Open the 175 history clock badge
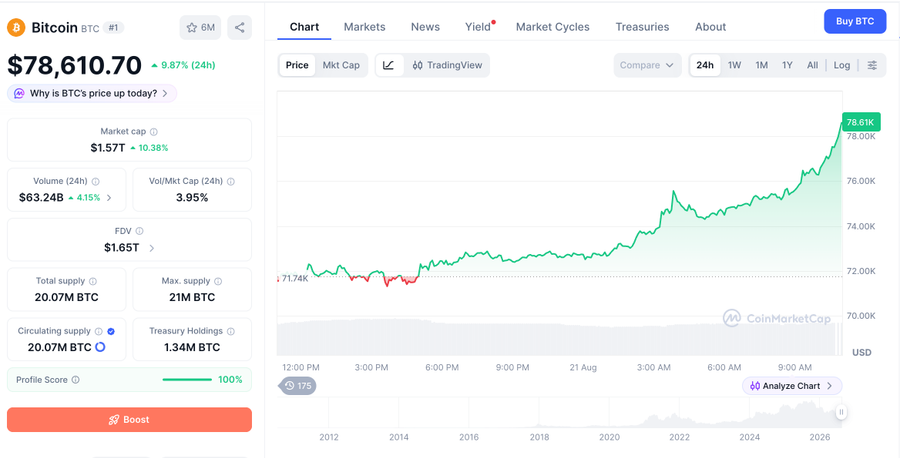900x458 pixels. click(298, 386)
